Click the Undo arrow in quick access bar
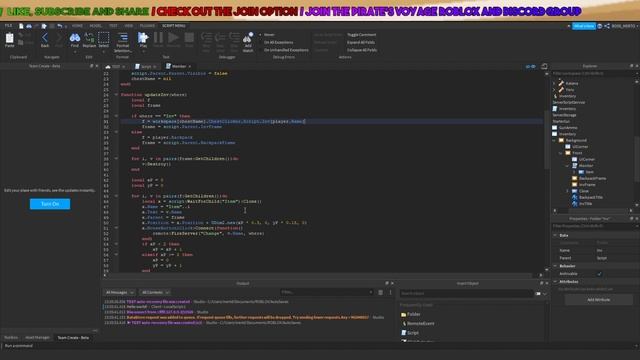 (x=60, y=26)
